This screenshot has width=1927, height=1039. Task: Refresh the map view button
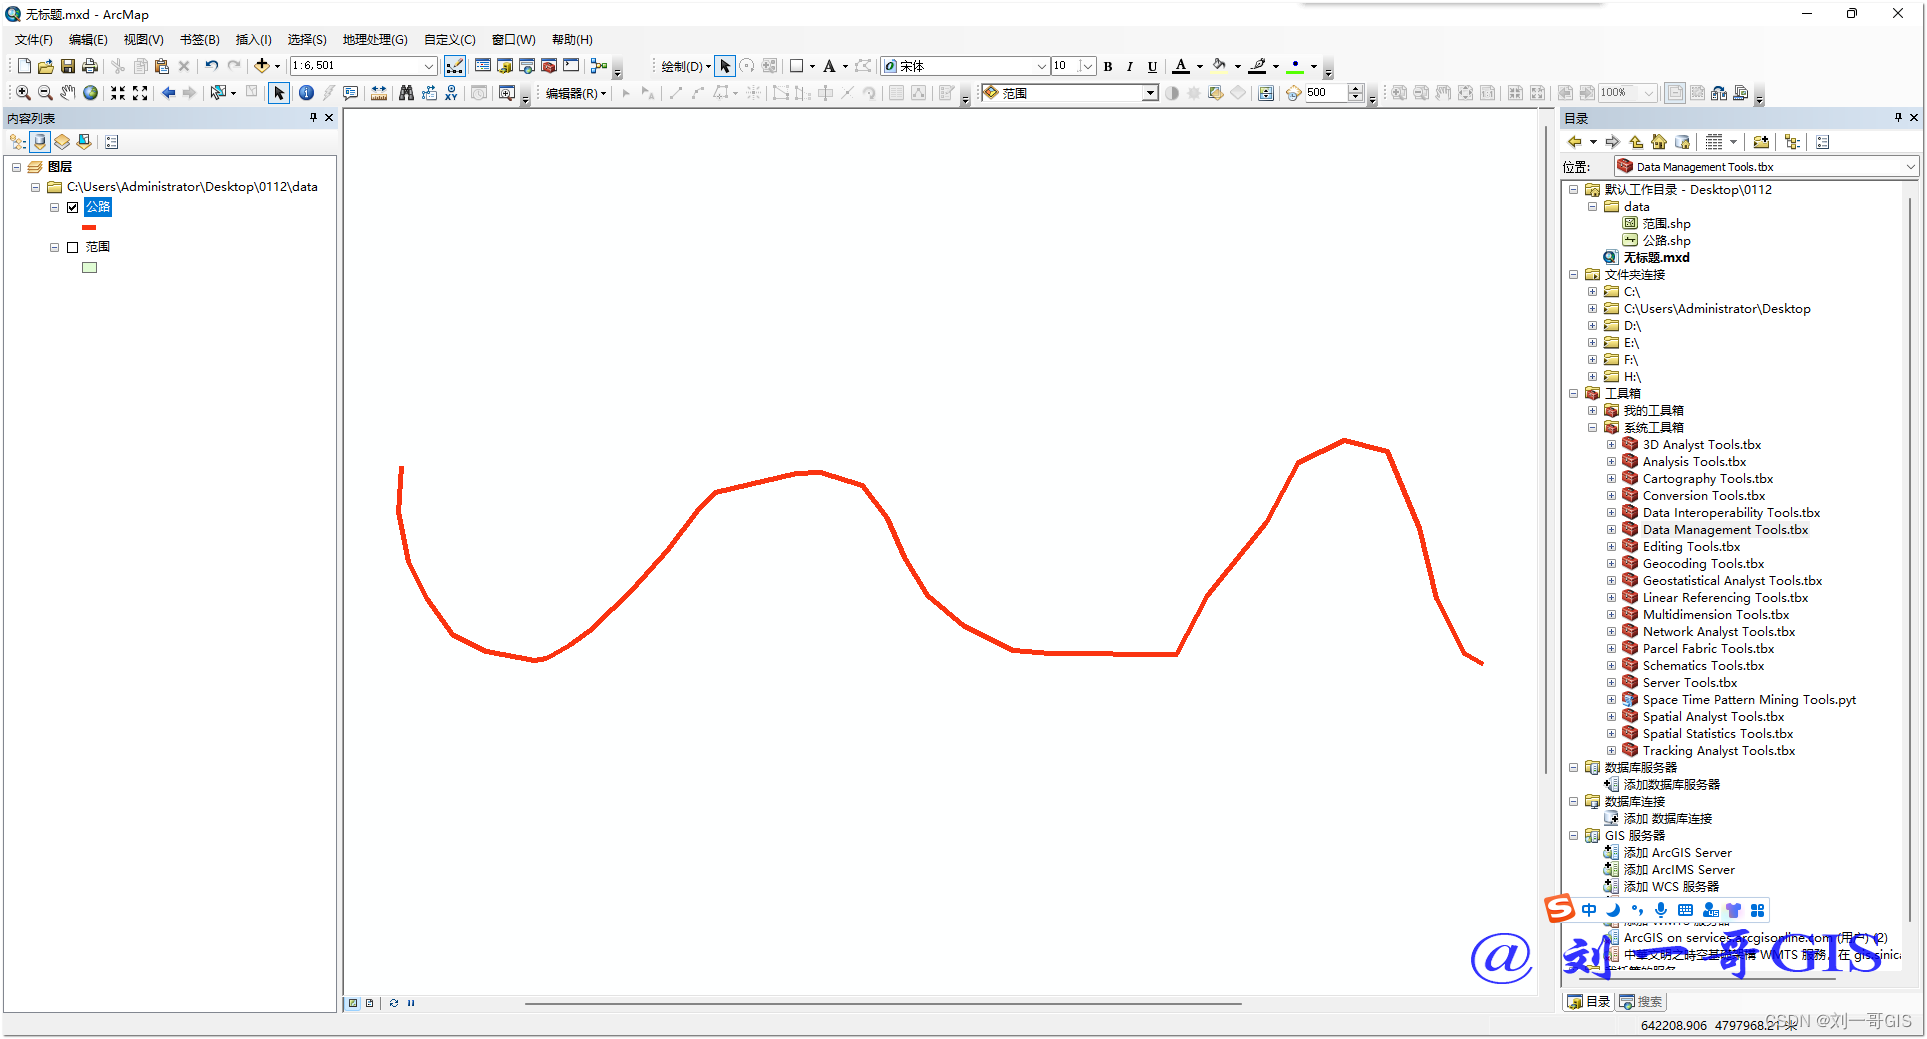click(x=394, y=1003)
